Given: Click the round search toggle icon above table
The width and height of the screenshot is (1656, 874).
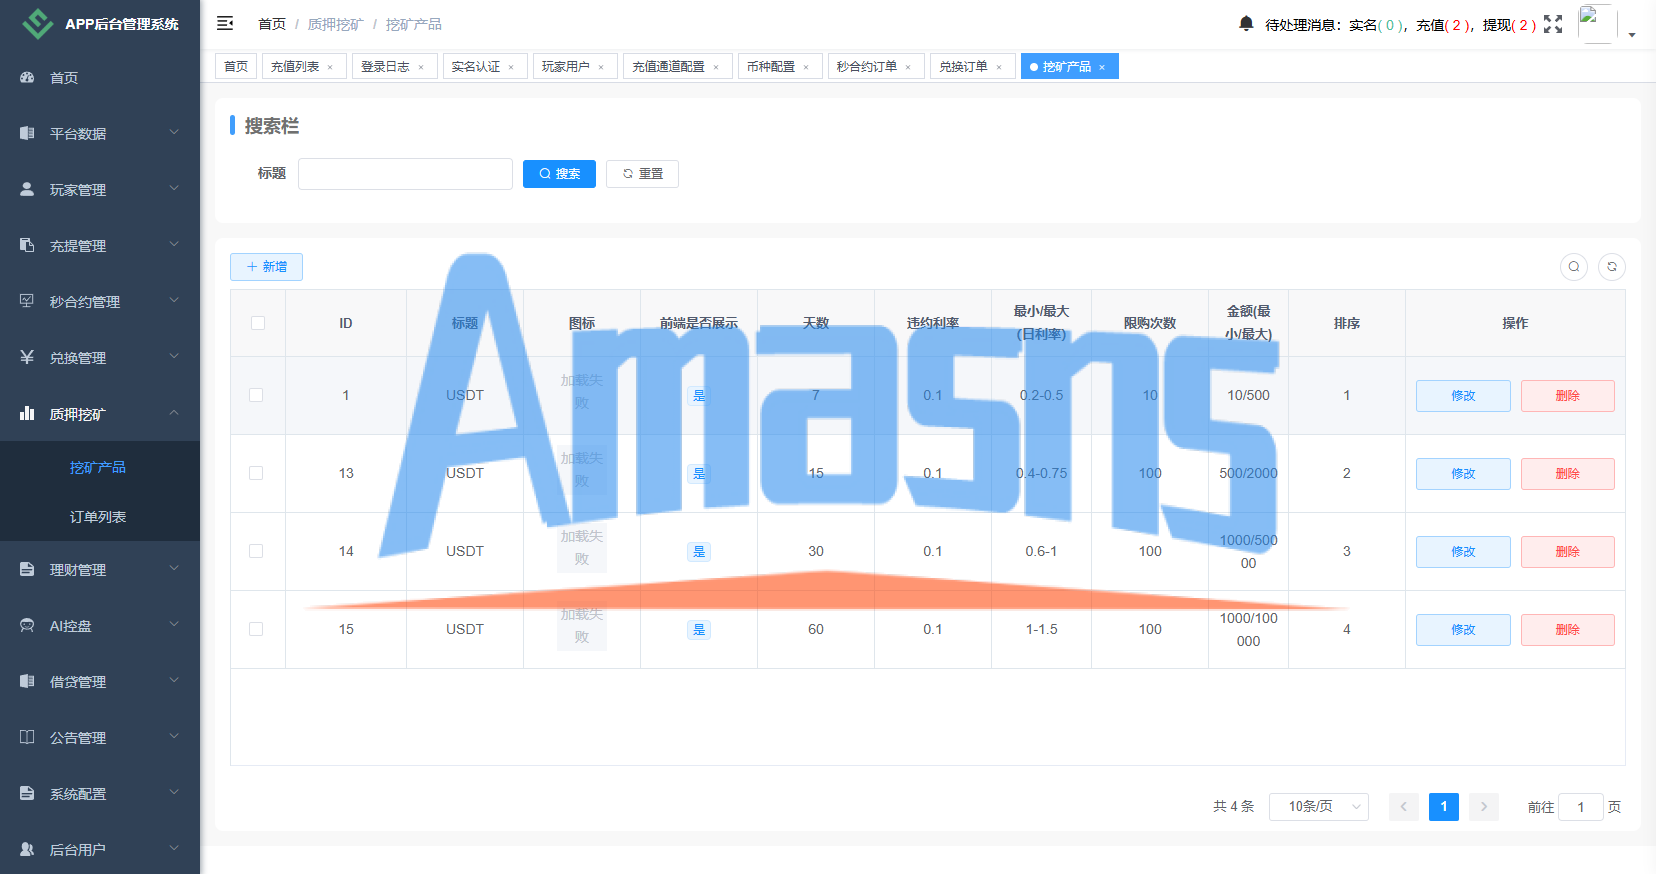Looking at the screenshot, I should [1574, 267].
